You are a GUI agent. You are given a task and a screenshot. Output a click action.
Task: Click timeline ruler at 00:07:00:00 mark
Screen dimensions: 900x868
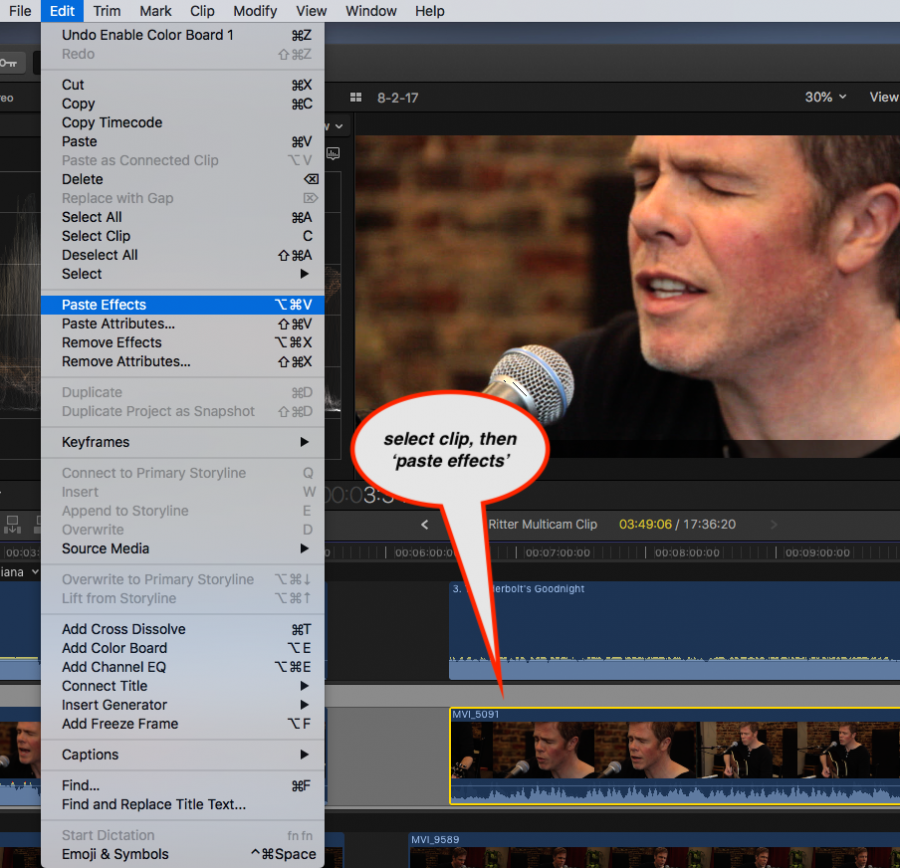click(x=557, y=552)
